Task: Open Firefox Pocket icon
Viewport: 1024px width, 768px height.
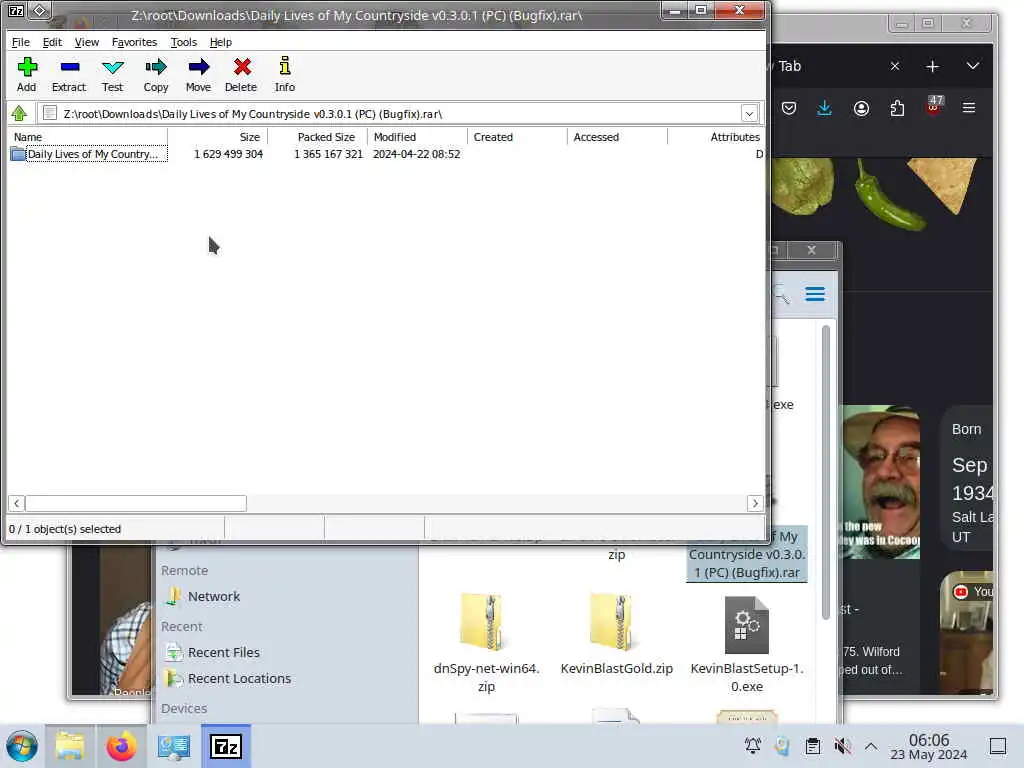Action: pyautogui.click(x=789, y=108)
